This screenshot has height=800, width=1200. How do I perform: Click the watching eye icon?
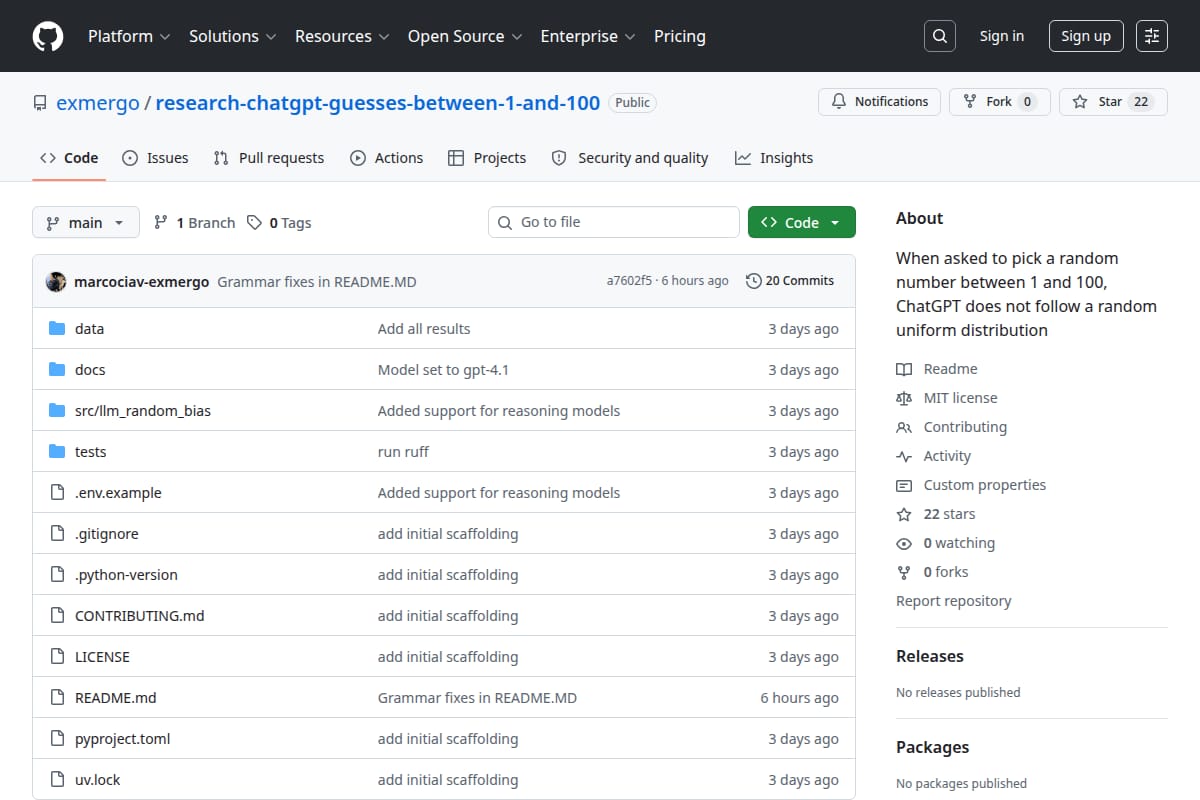[904, 543]
